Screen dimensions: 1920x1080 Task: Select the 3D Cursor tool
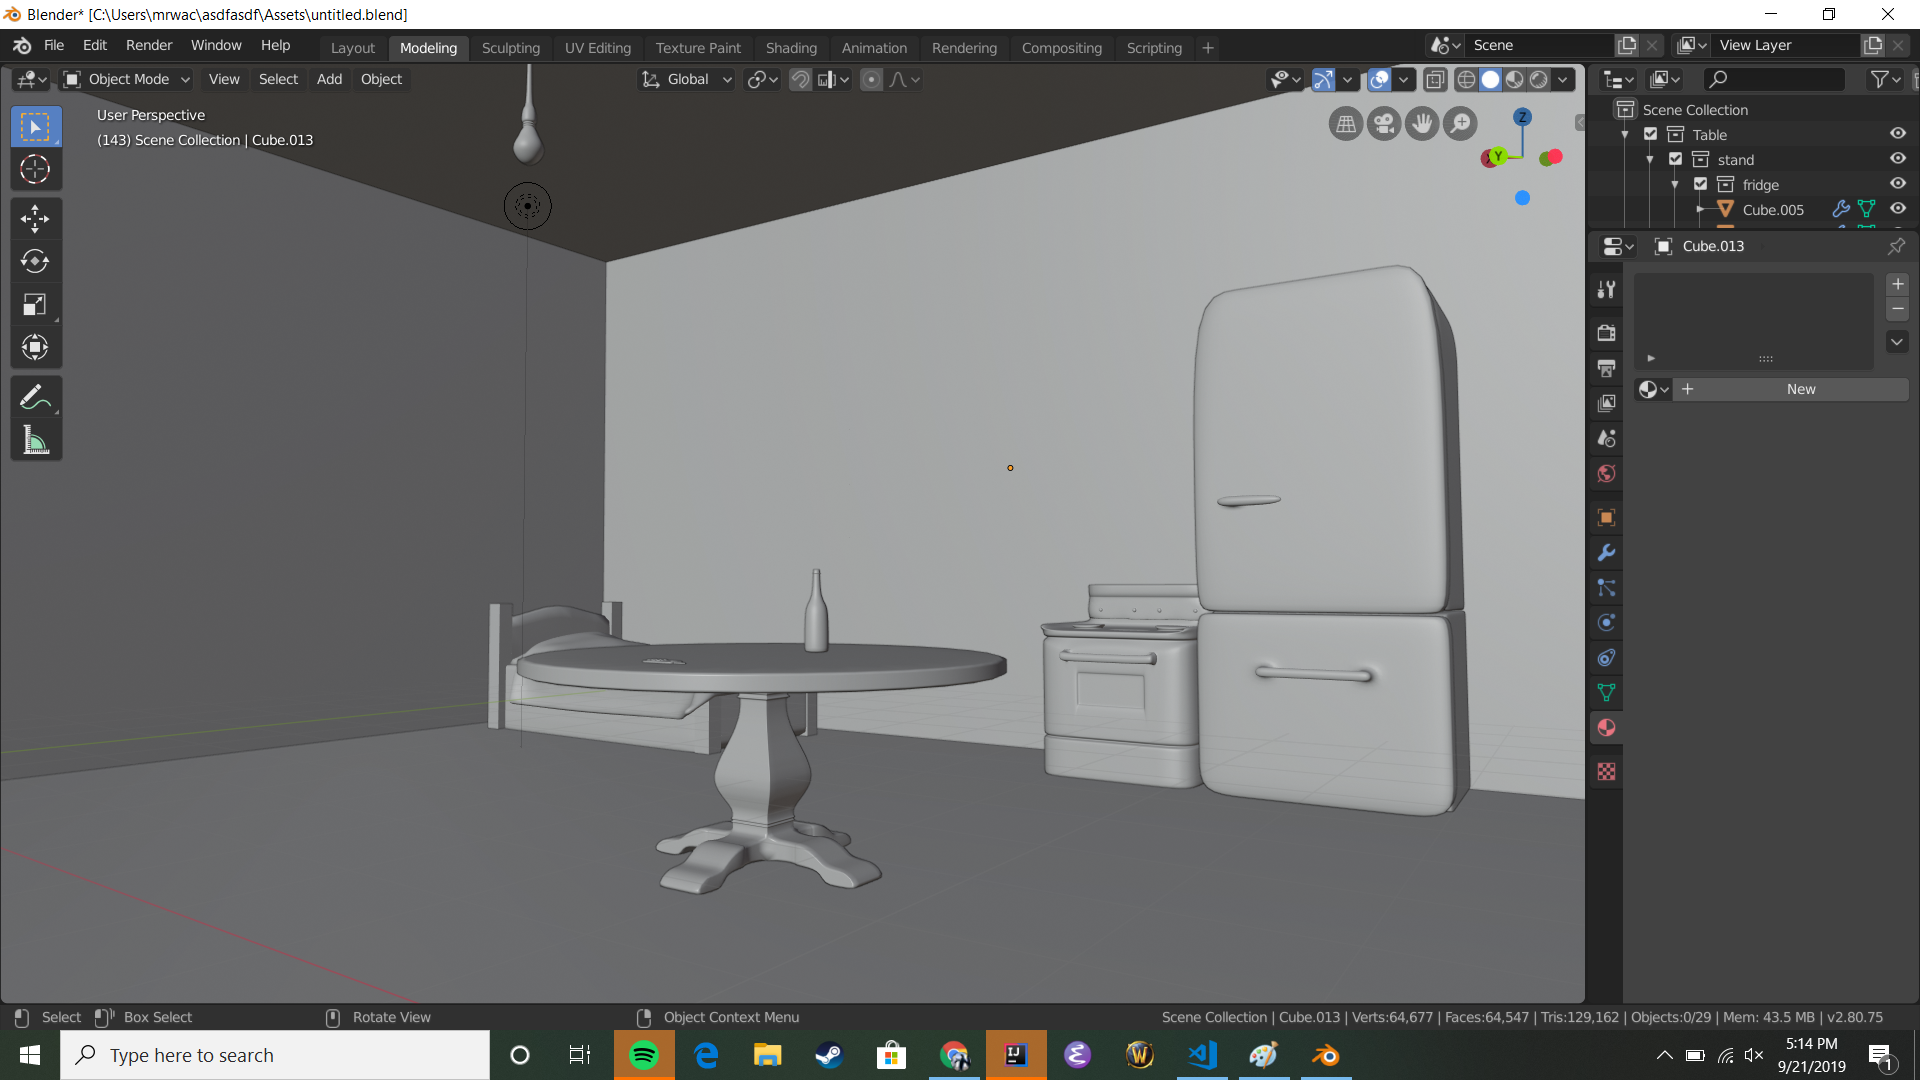tap(35, 169)
